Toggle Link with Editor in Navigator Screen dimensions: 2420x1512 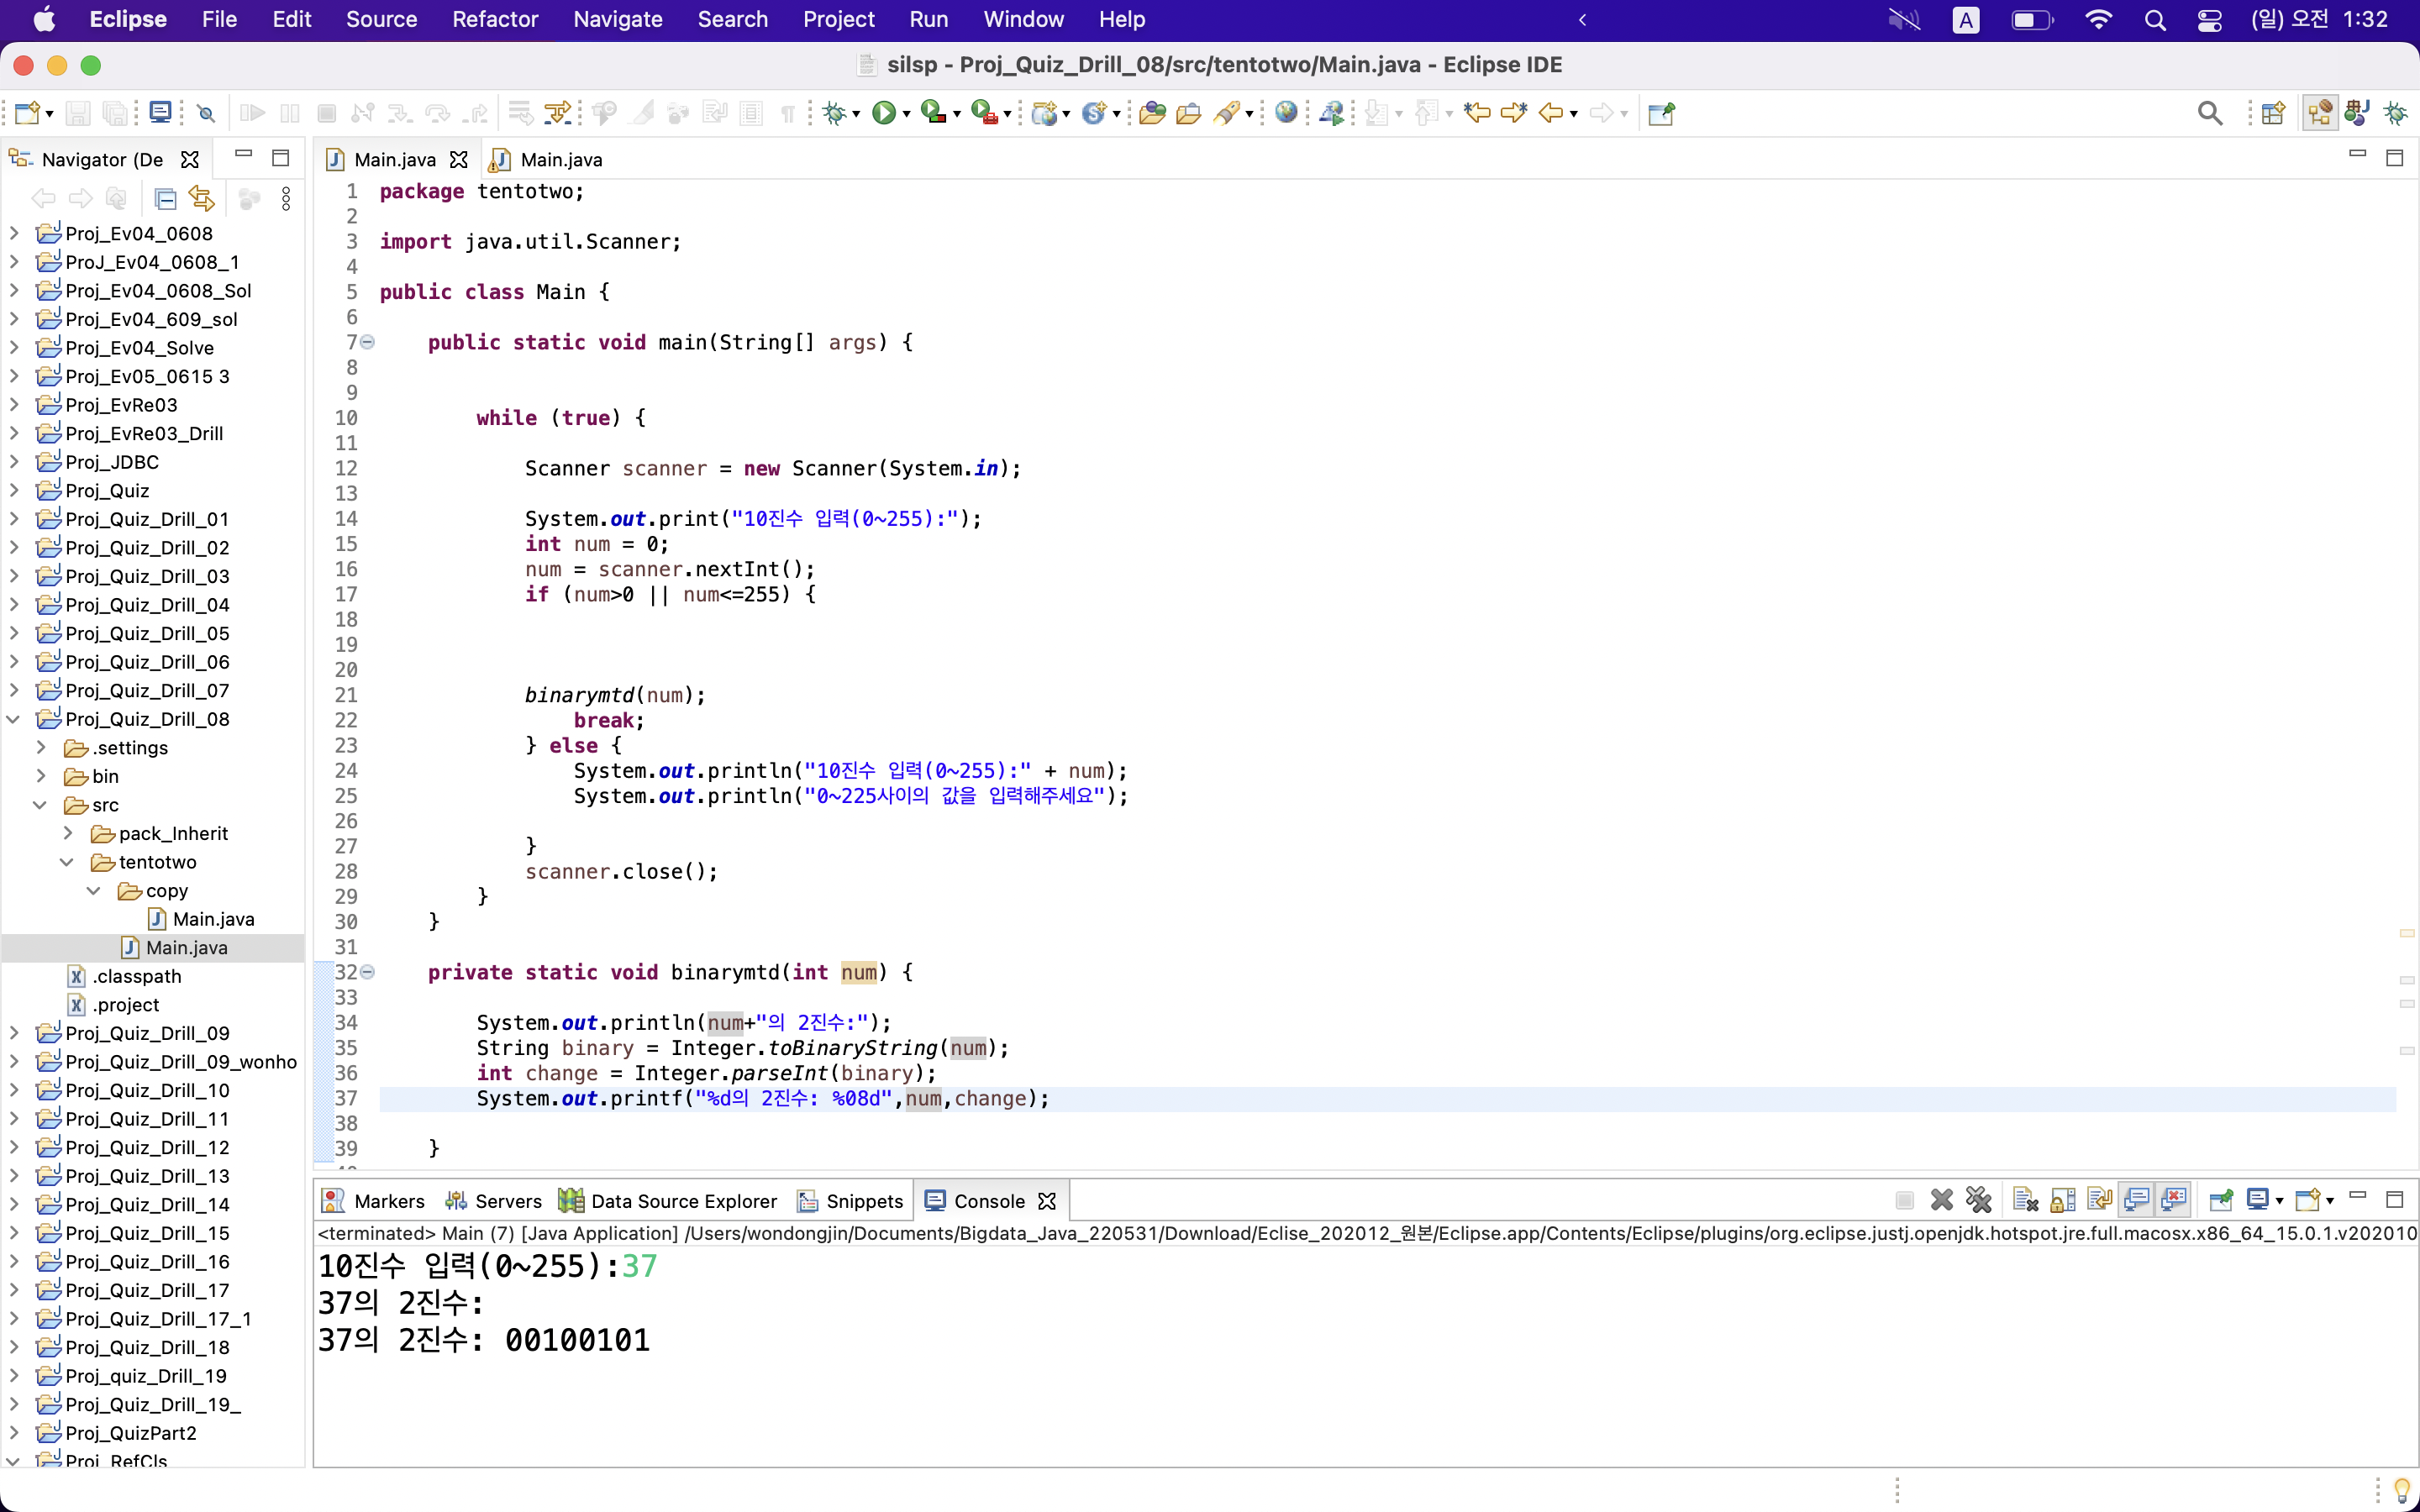(202, 199)
